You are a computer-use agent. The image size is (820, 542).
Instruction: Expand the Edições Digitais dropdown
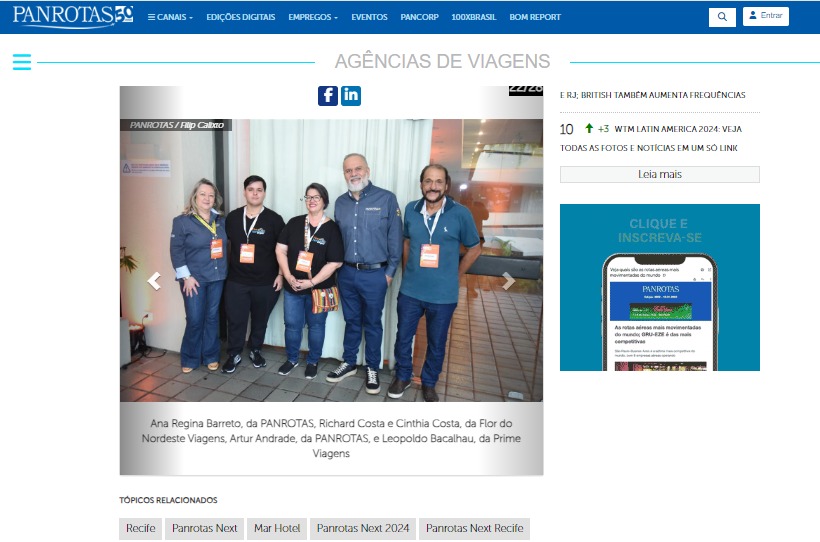[239, 17]
